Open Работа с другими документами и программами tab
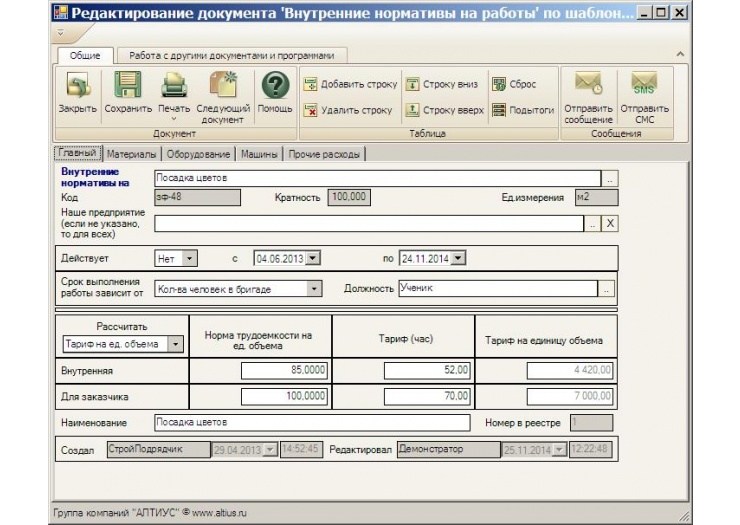Viewport: 740px width, 525px height. point(232,56)
